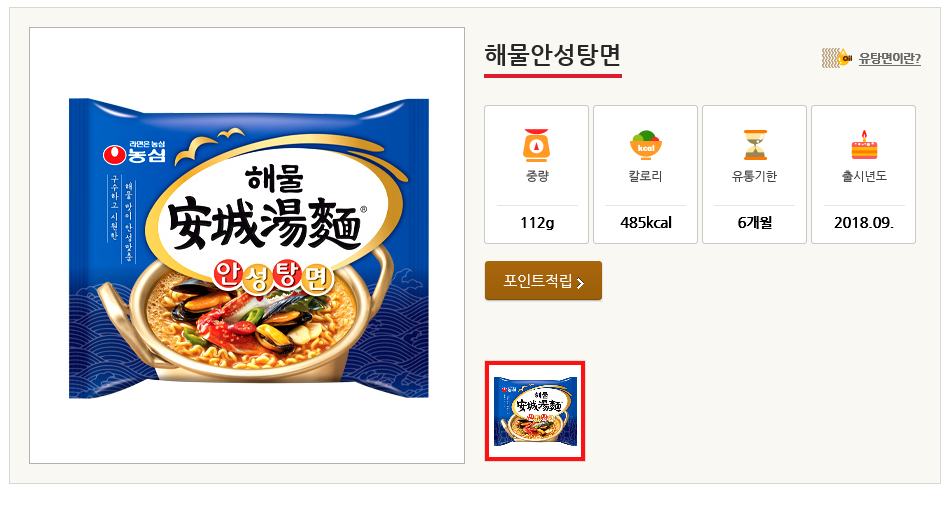Screen dimensions: 950x505
Task: Click the 해물안성탕면 product title
Action: coord(552,55)
